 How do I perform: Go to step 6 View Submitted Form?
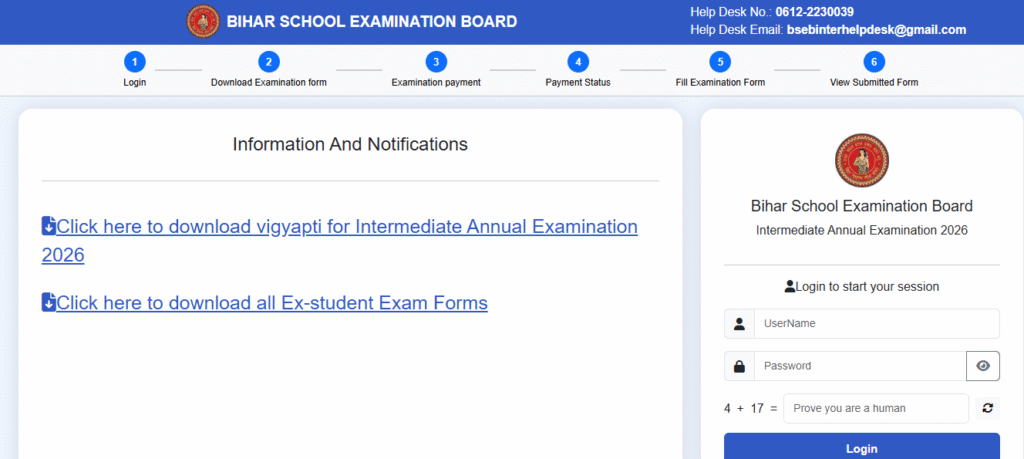[873, 62]
